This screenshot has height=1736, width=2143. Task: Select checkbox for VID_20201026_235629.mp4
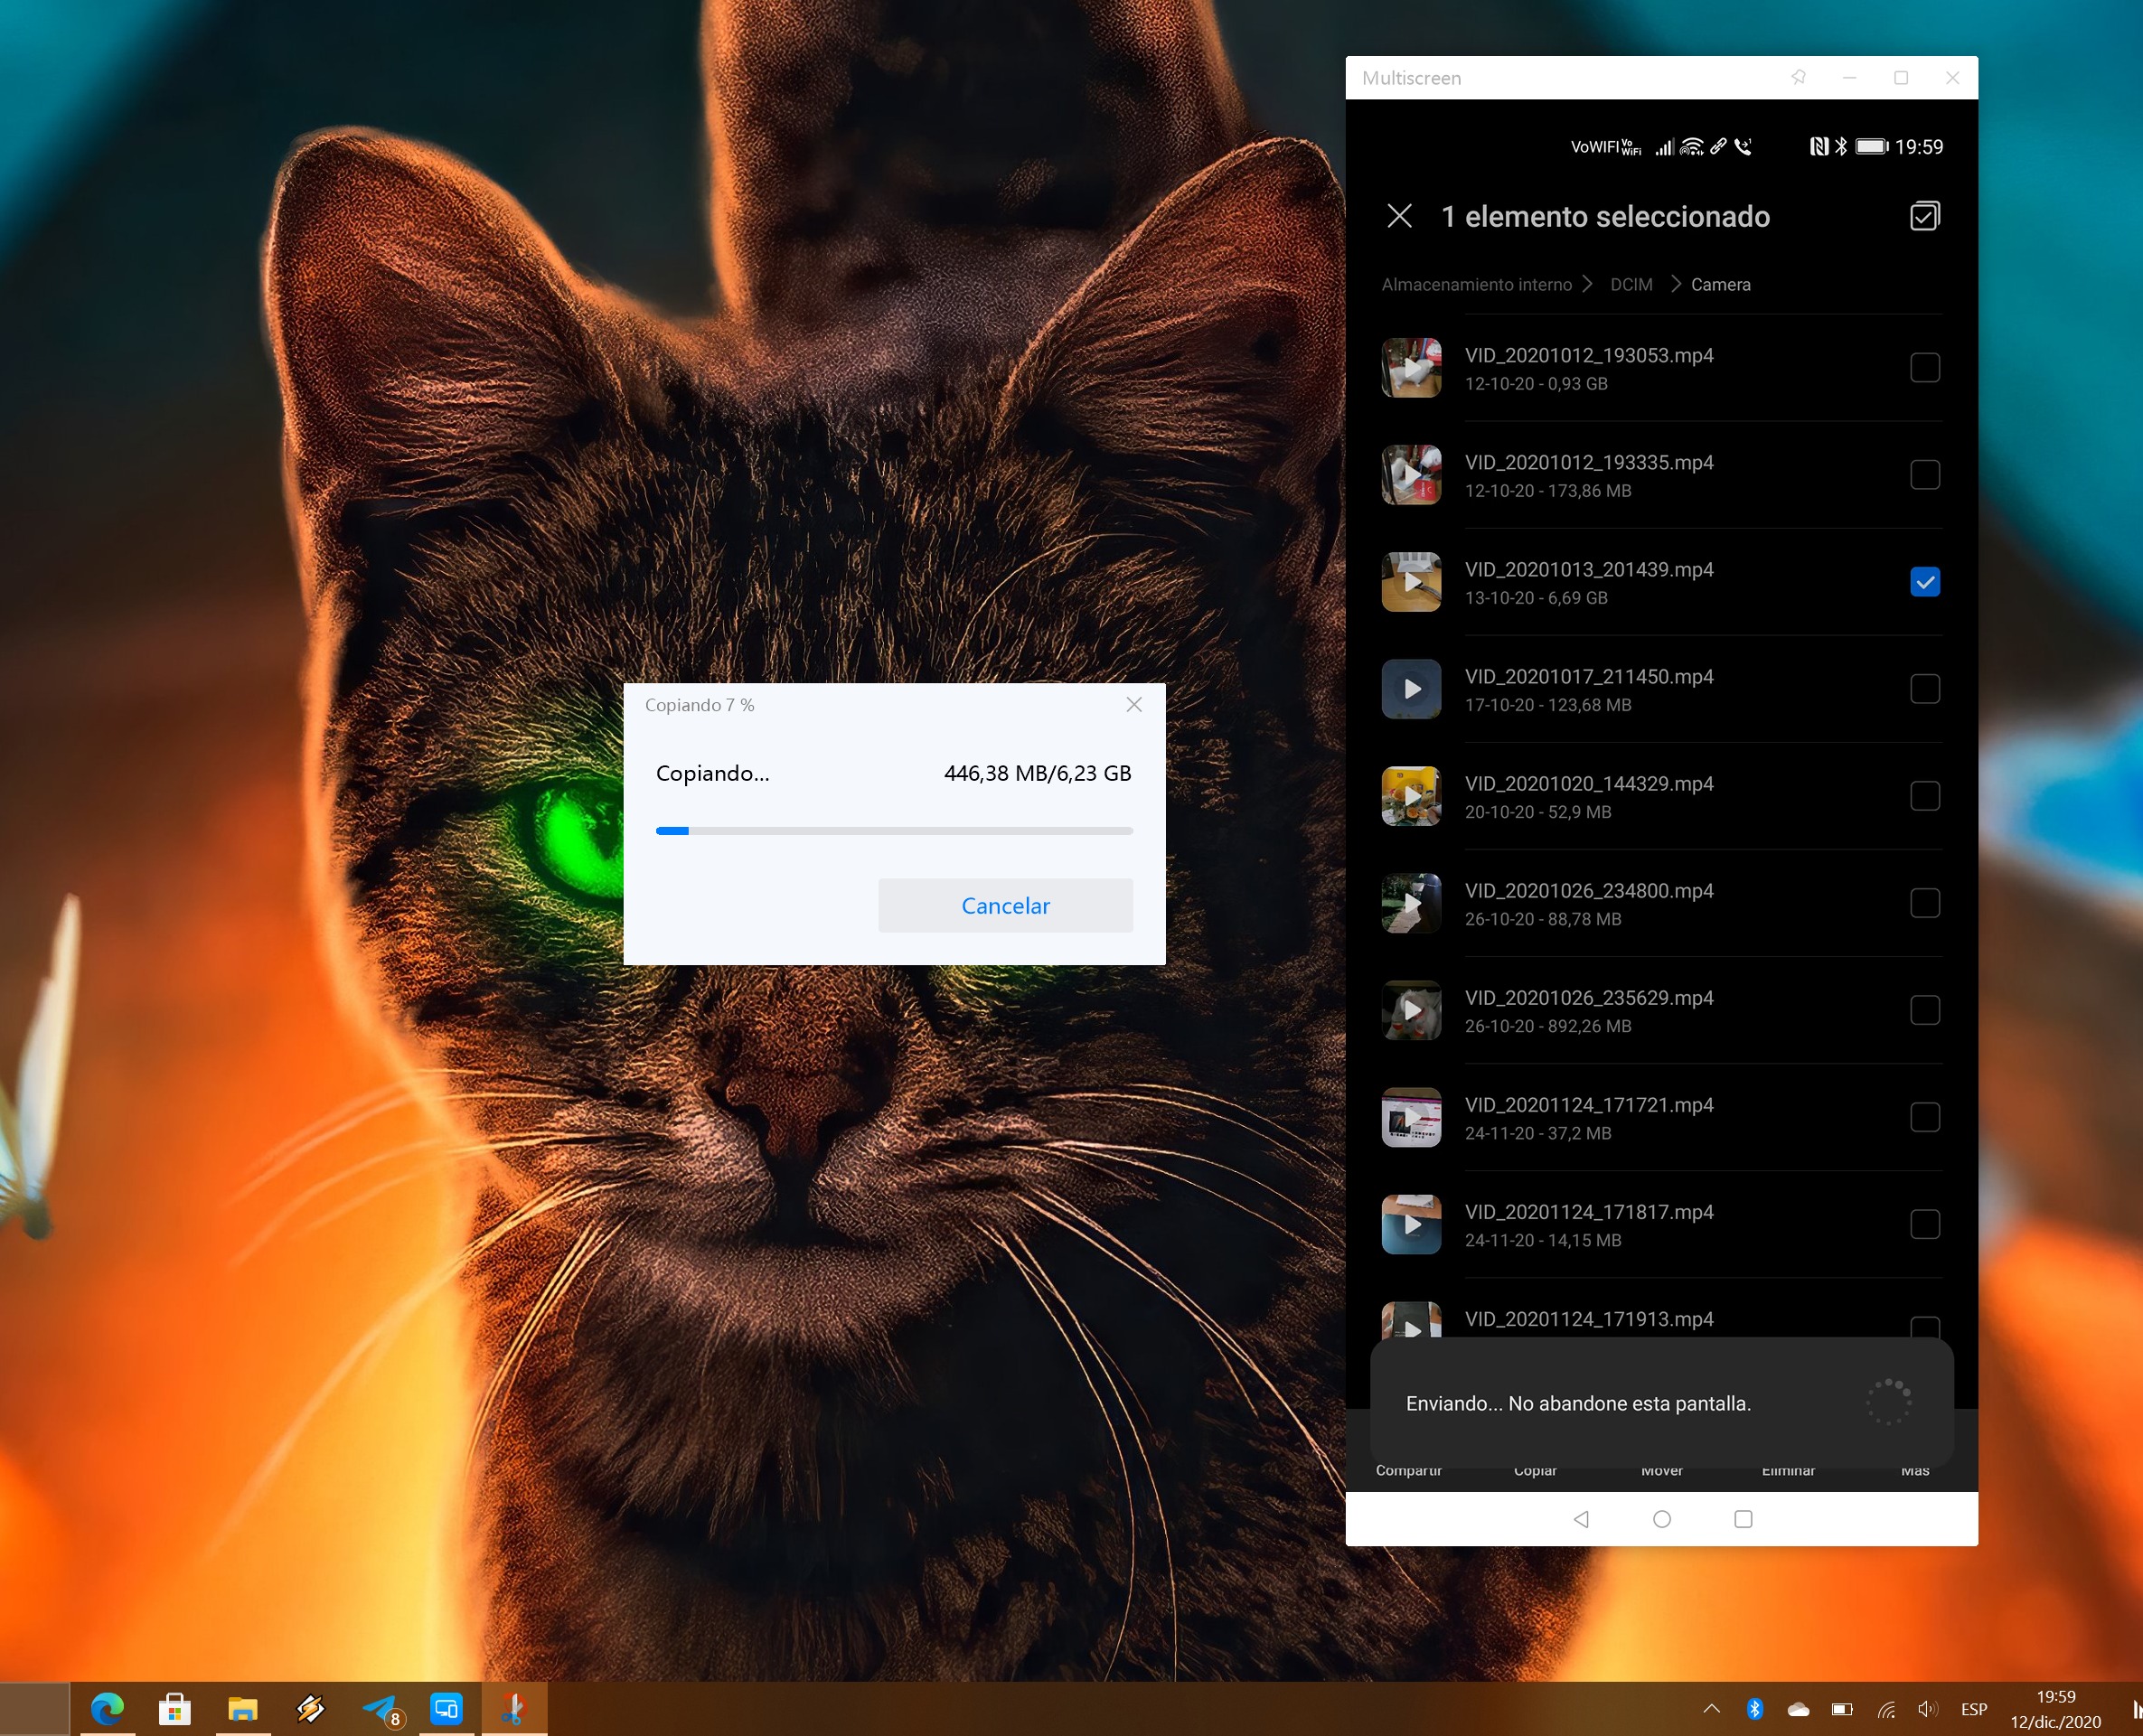click(x=1924, y=1010)
